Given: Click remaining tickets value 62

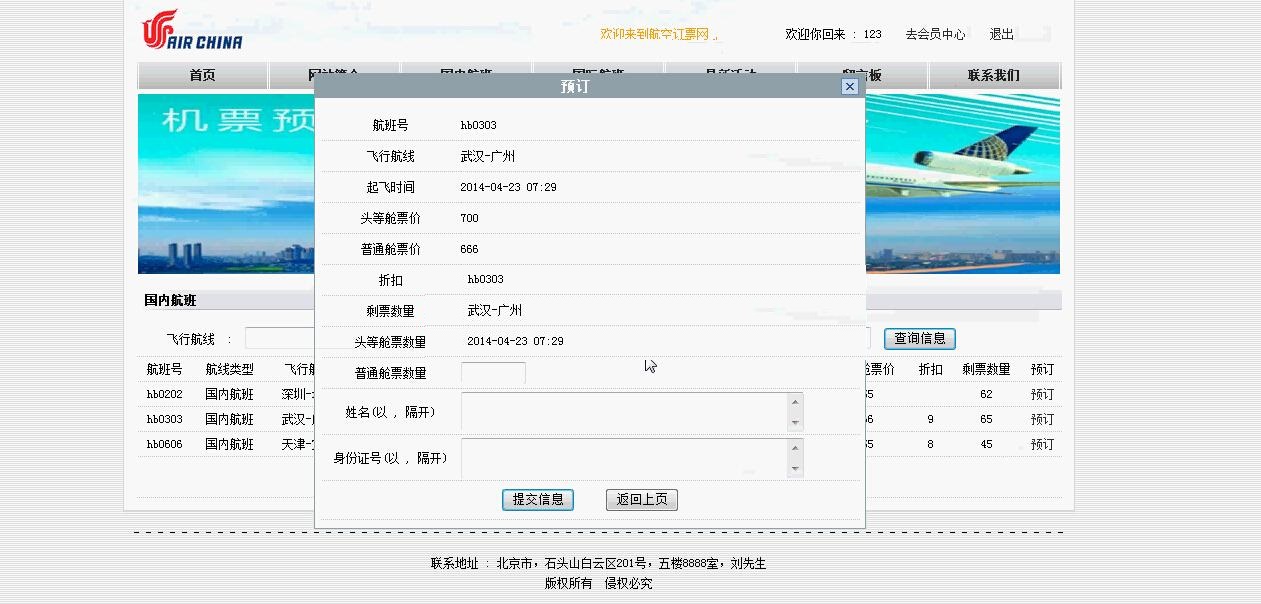Looking at the screenshot, I should tap(987, 395).
